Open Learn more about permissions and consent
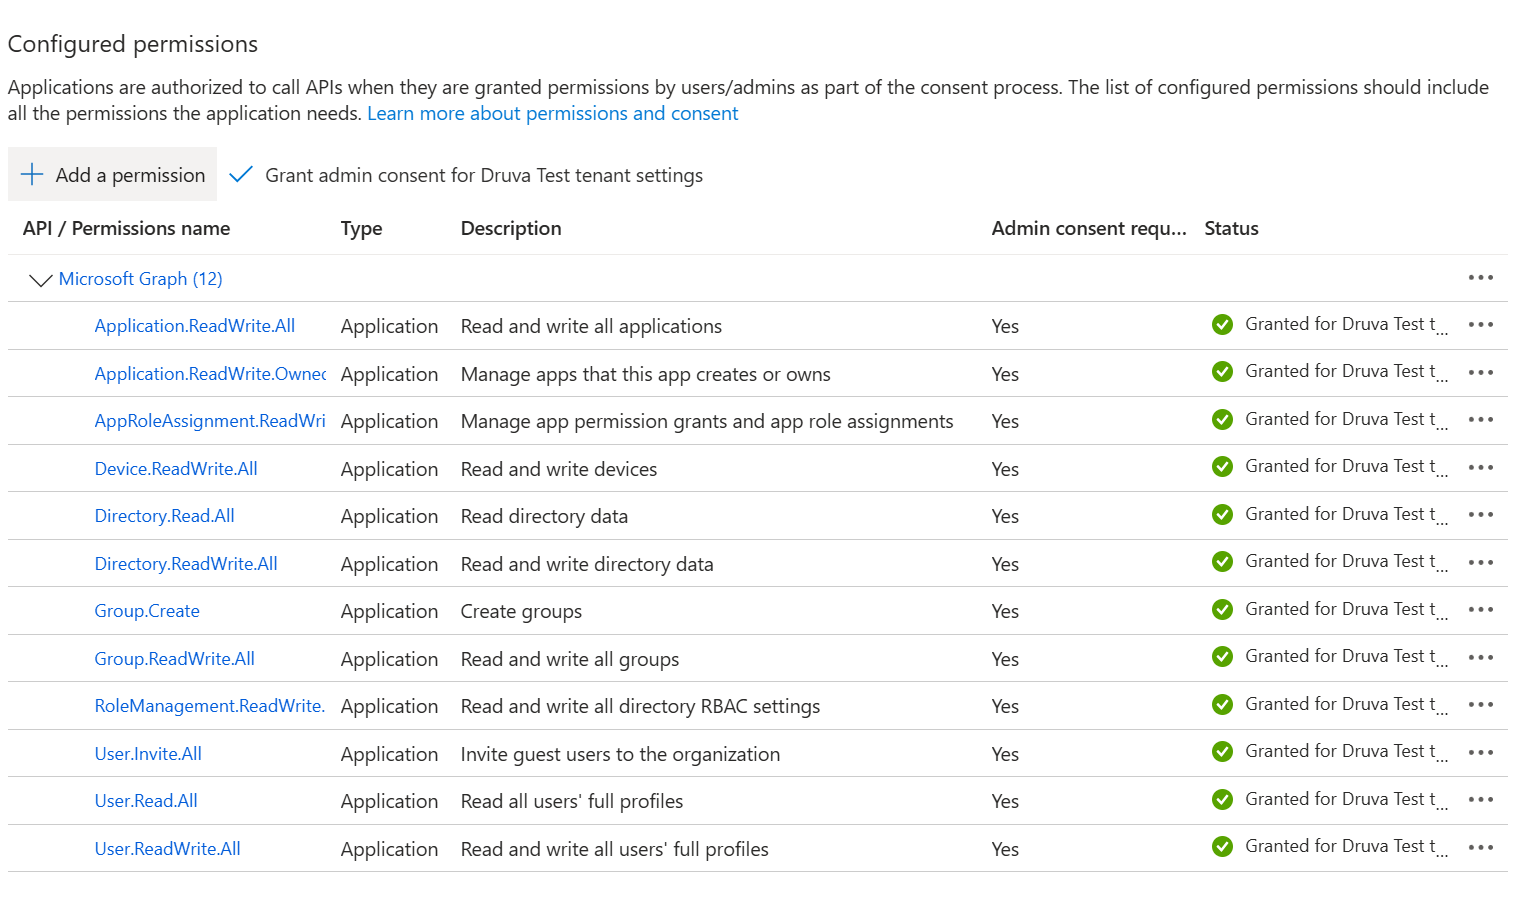 click(x=552, y=113)
